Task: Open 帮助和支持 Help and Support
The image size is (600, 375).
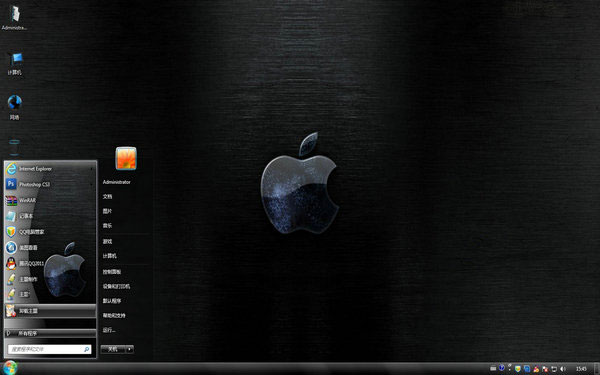Action: click(x=114, y=315)
